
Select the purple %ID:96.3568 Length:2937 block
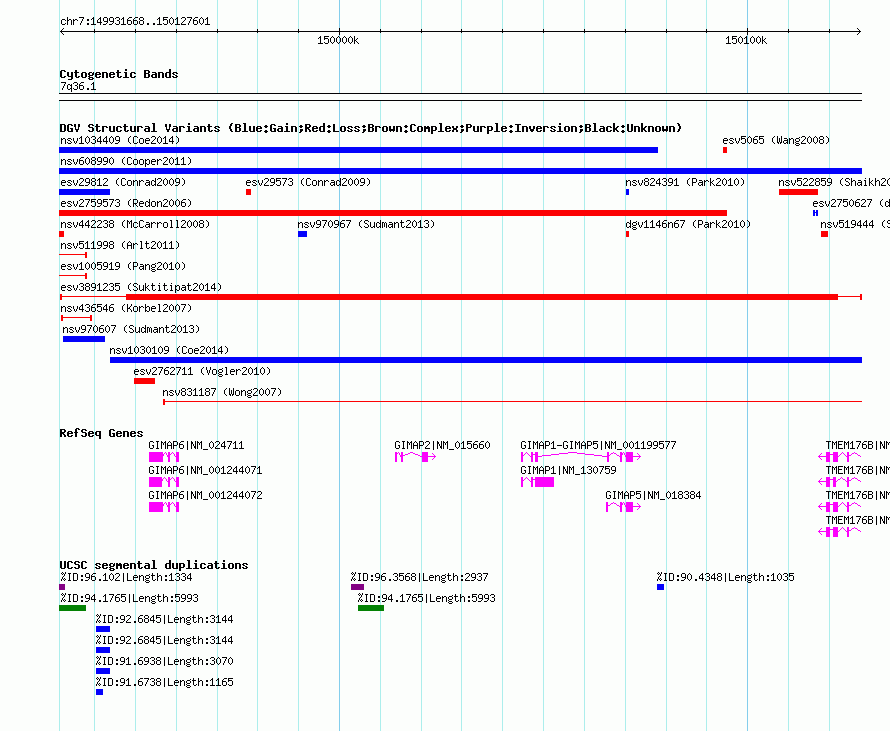click(x=357, y=587)
